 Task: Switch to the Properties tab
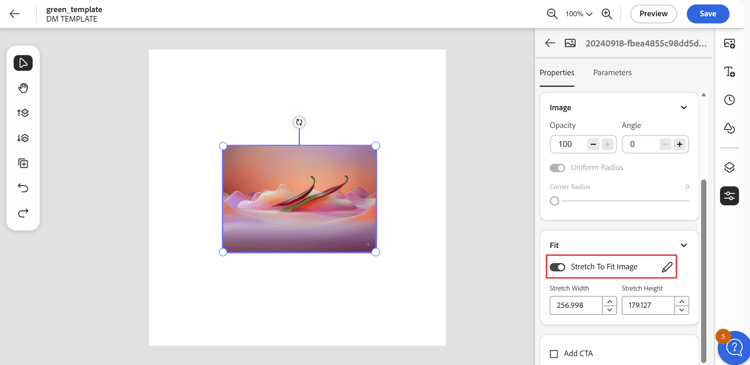click(x=557, y=73)
